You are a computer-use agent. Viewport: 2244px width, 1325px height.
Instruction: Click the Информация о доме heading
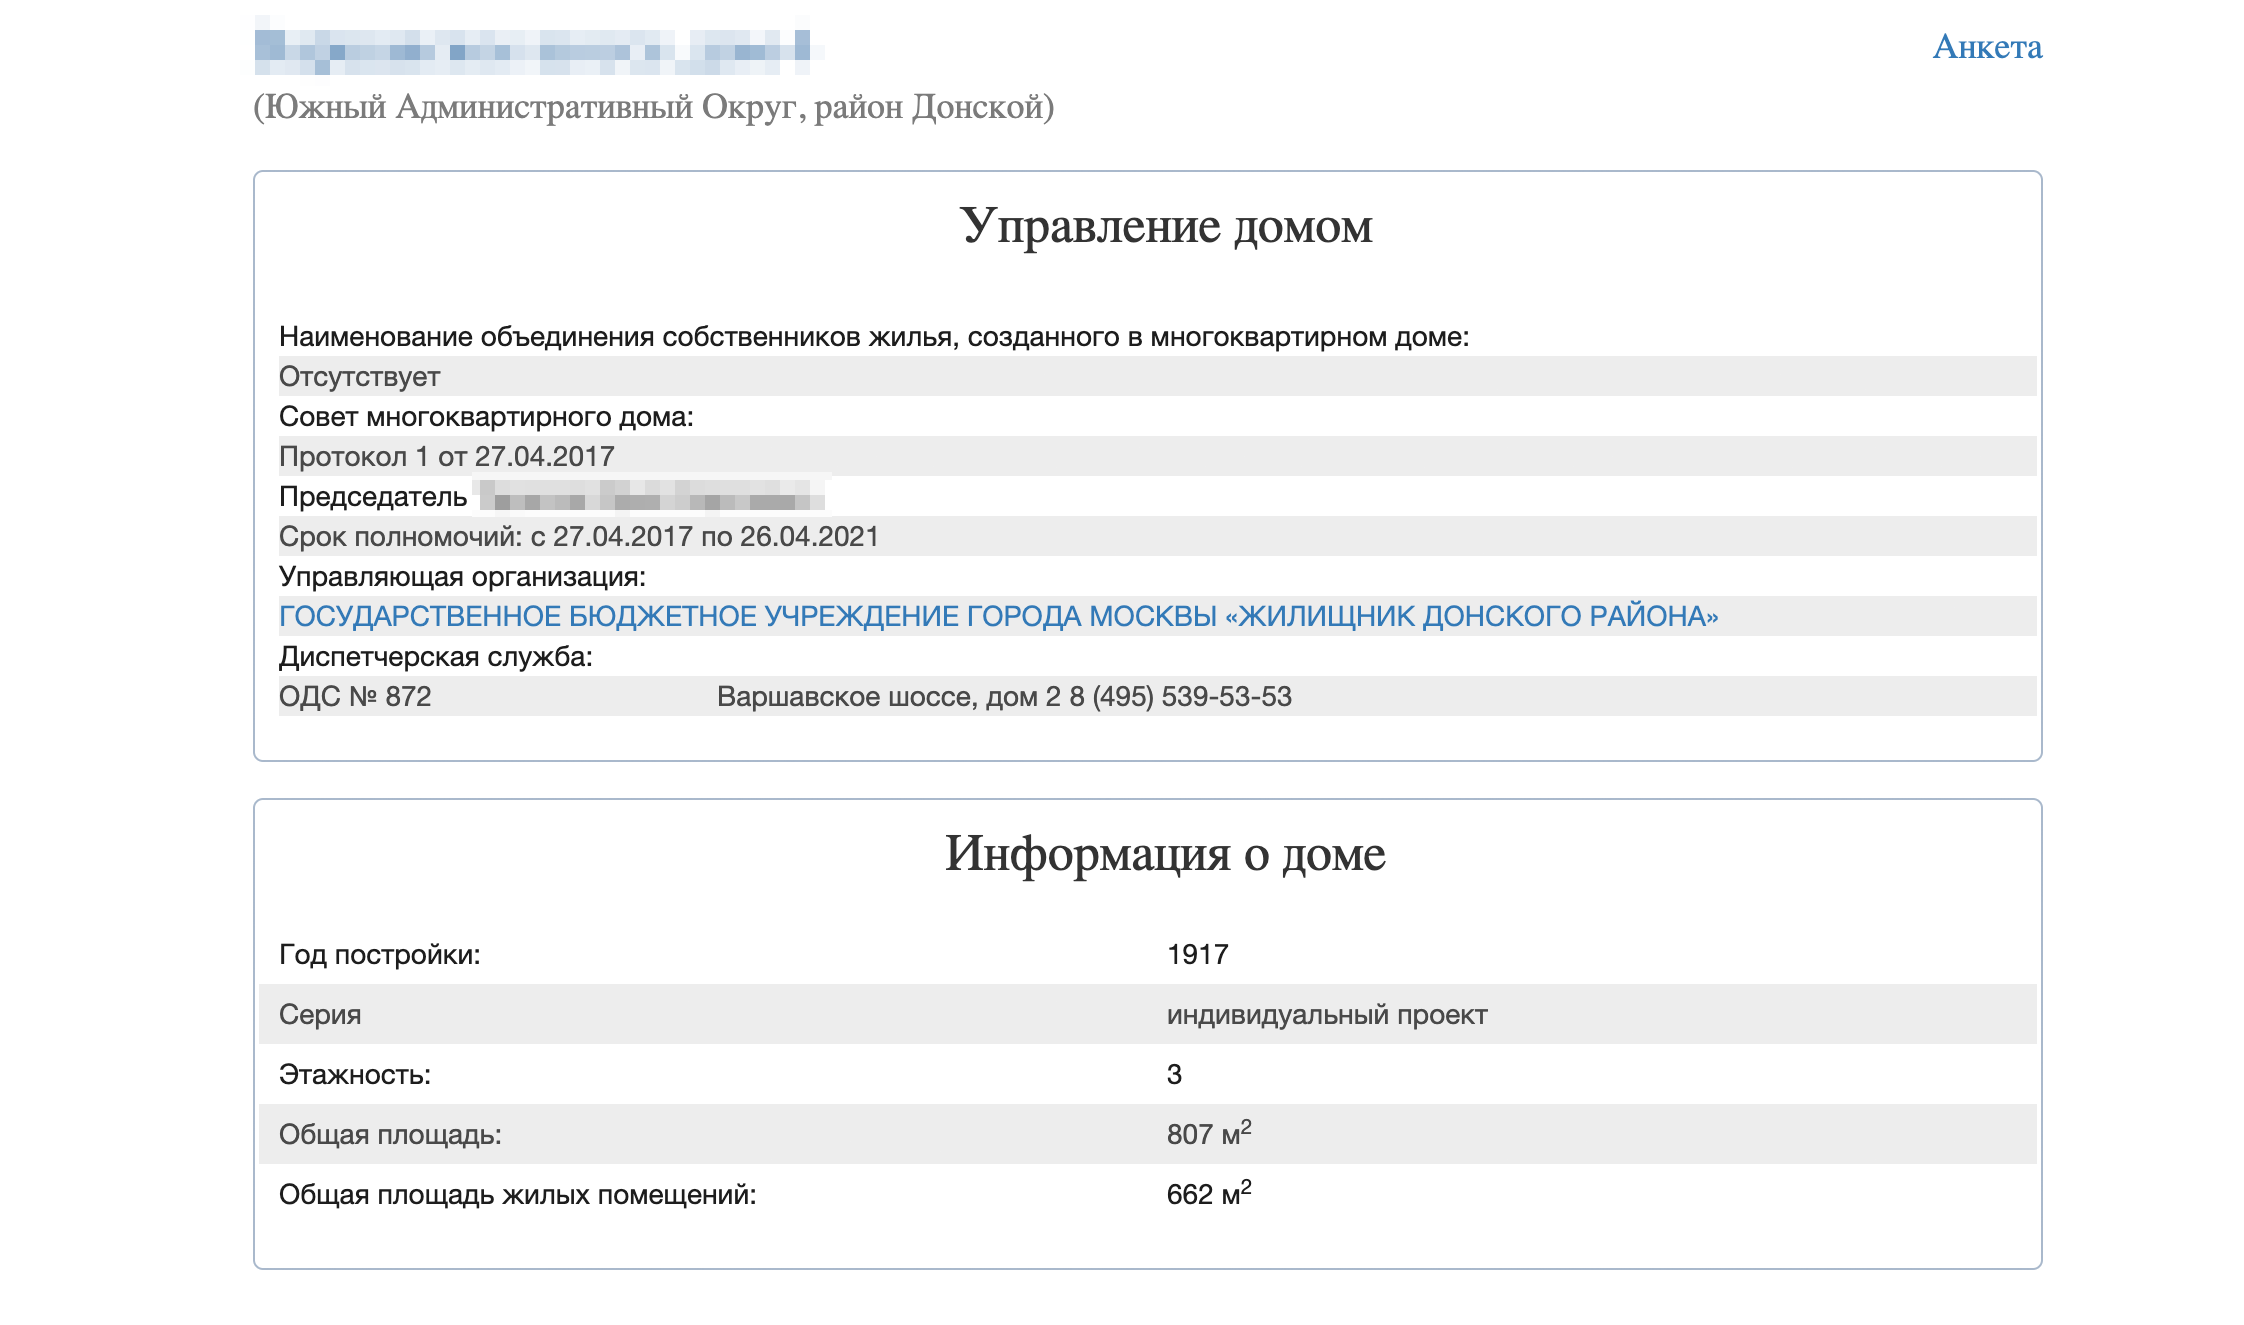[1165, 854]
